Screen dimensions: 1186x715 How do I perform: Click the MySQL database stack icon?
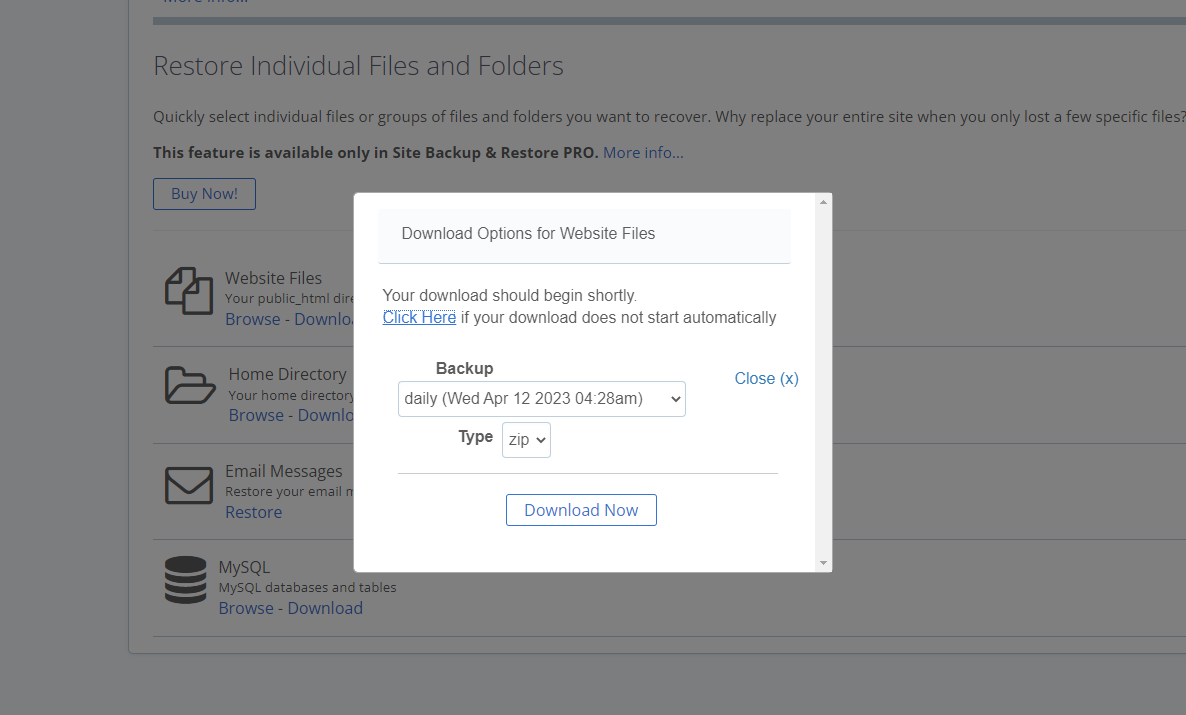tap(185, 580)
